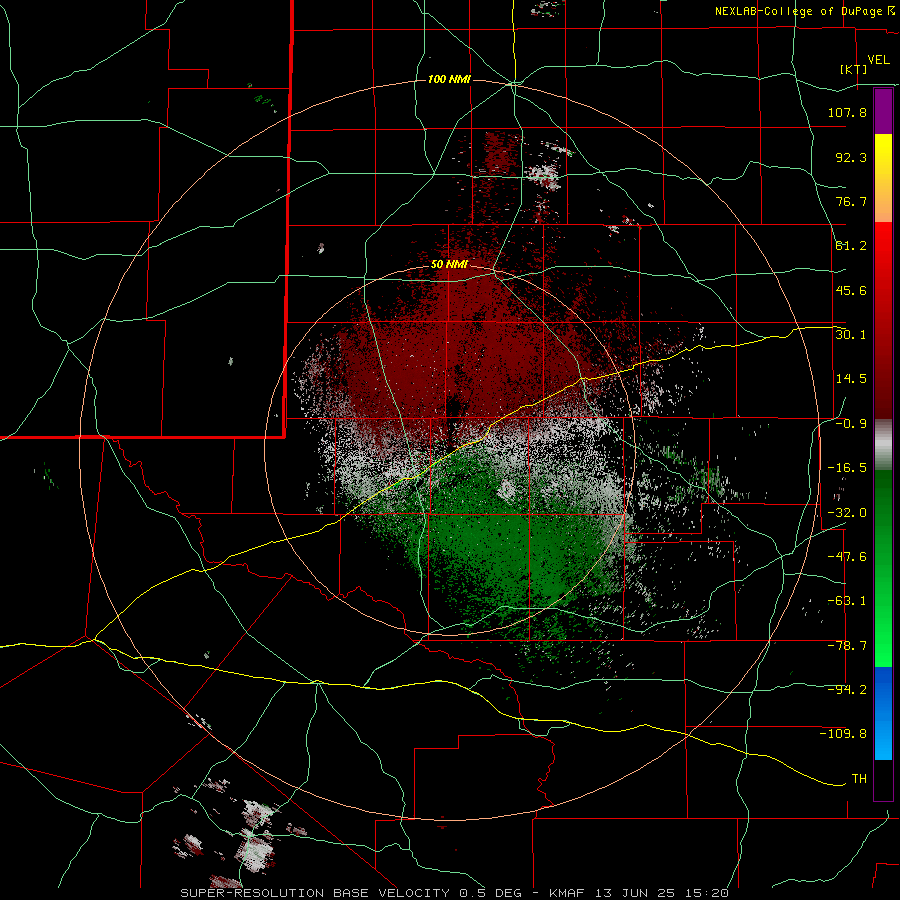Click the 61.2 velocity scale value
The height and width of the screenshot is (900, 900).
tap(851, 246)
